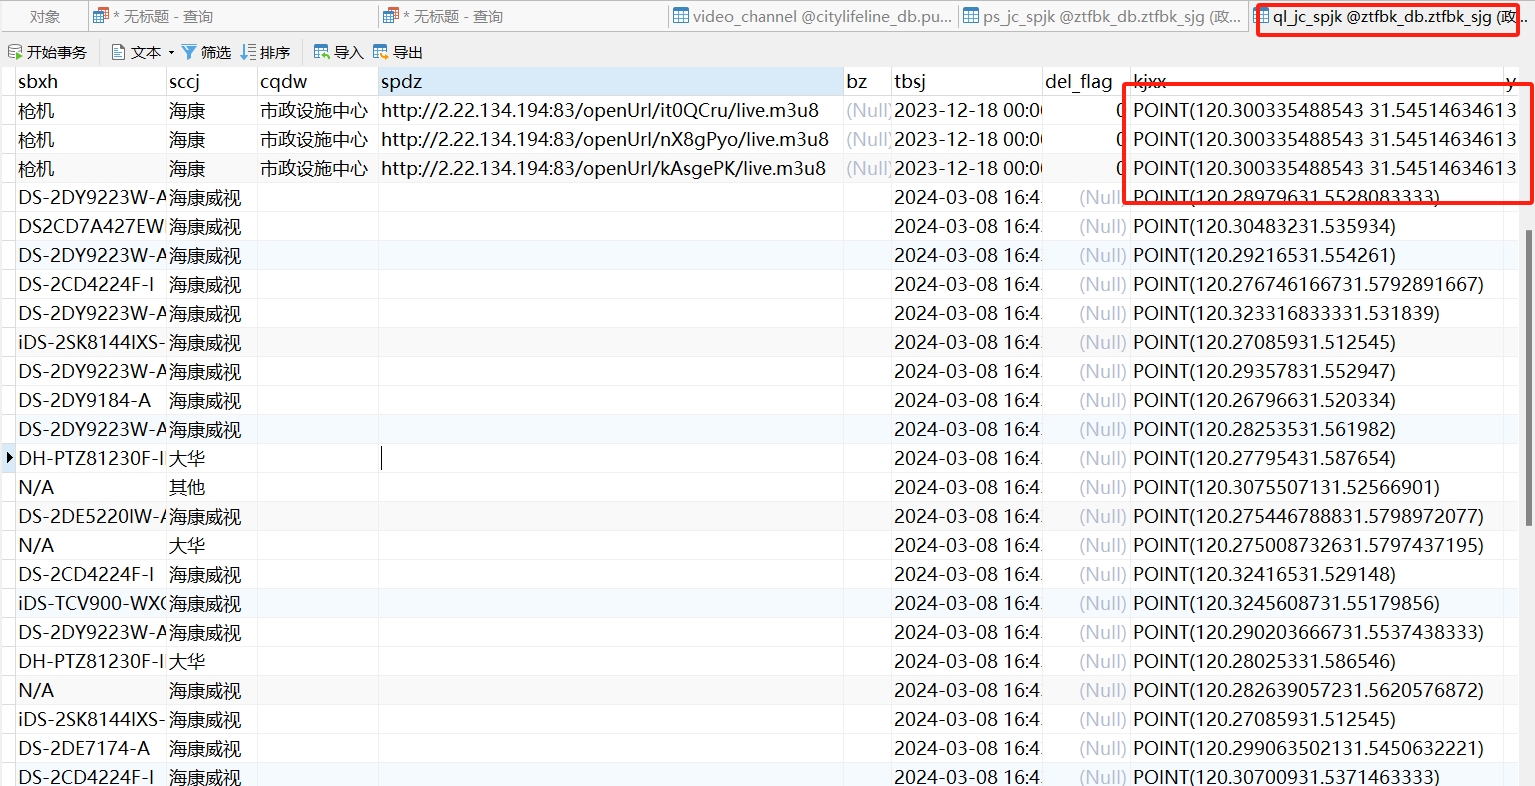Select the sbxh column header
1535x786 pixels.
[91, 82]
